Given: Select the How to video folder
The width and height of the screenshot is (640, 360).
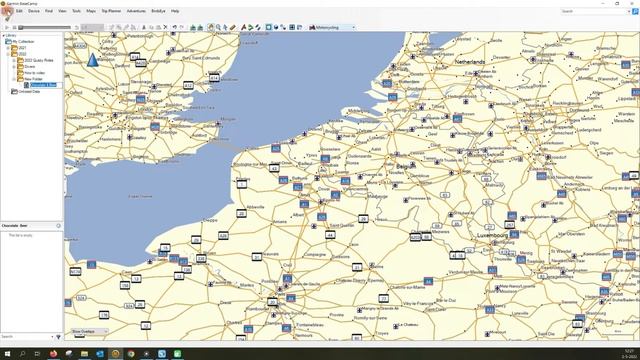Looking at the screenshot, I should 35,73.
